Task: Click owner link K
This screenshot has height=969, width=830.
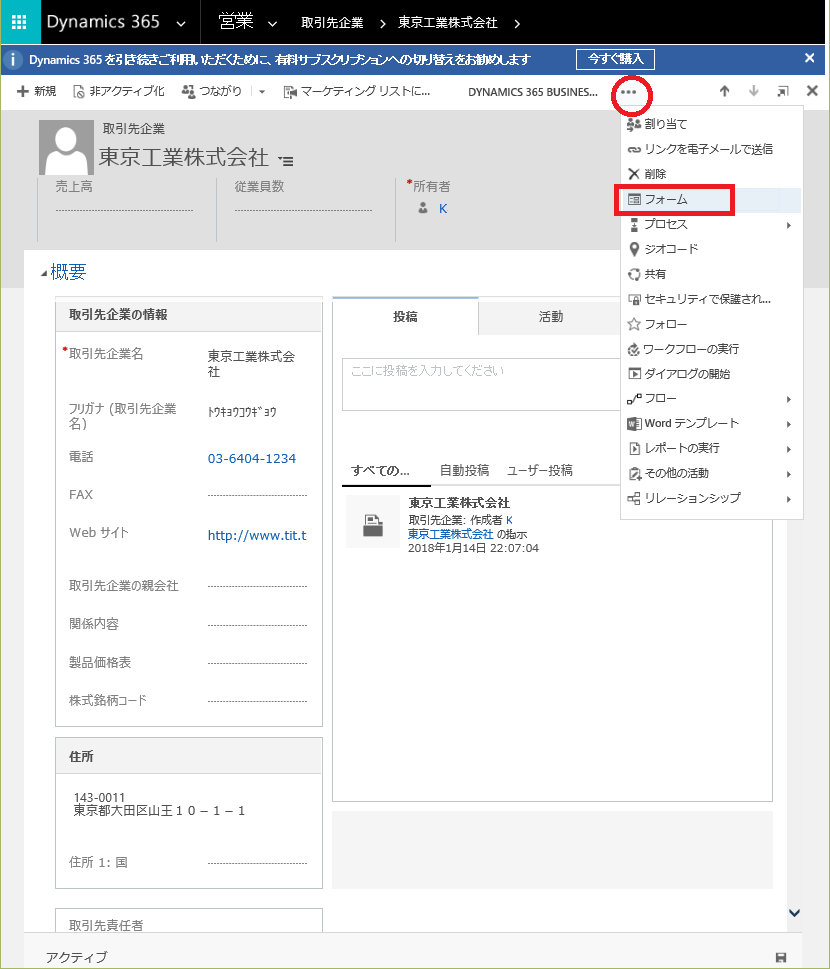Action: click(x=443, y=209)
